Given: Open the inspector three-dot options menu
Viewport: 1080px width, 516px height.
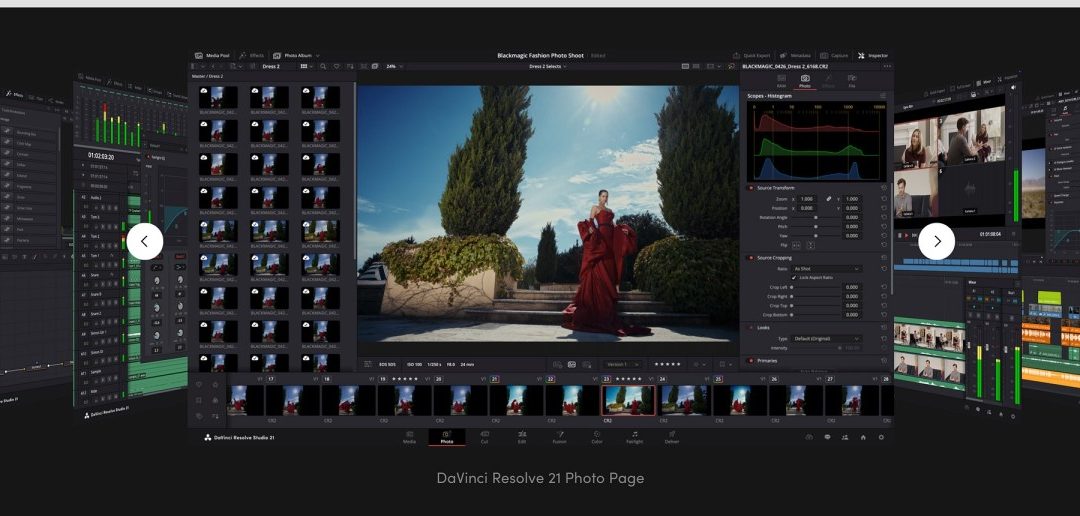Looking at the screenshot, I should [x=886, y=66].
